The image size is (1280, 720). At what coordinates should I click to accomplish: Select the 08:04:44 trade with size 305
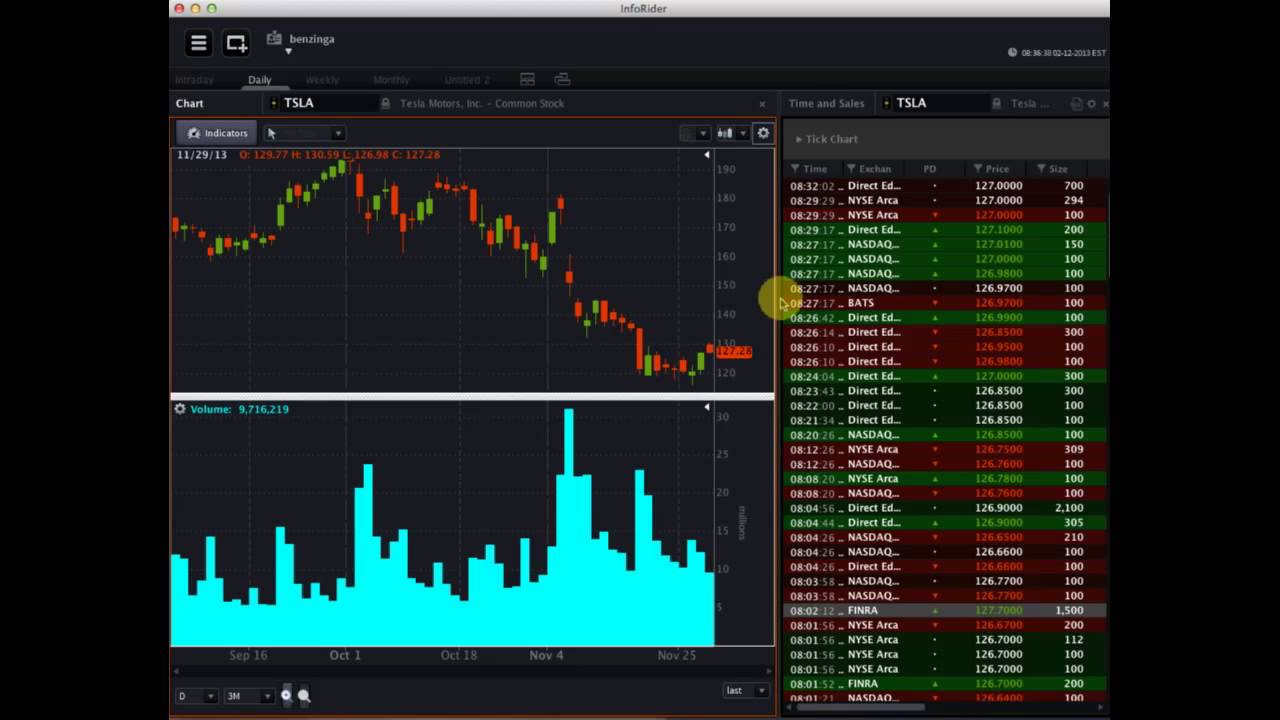click(x=945, y=522)
